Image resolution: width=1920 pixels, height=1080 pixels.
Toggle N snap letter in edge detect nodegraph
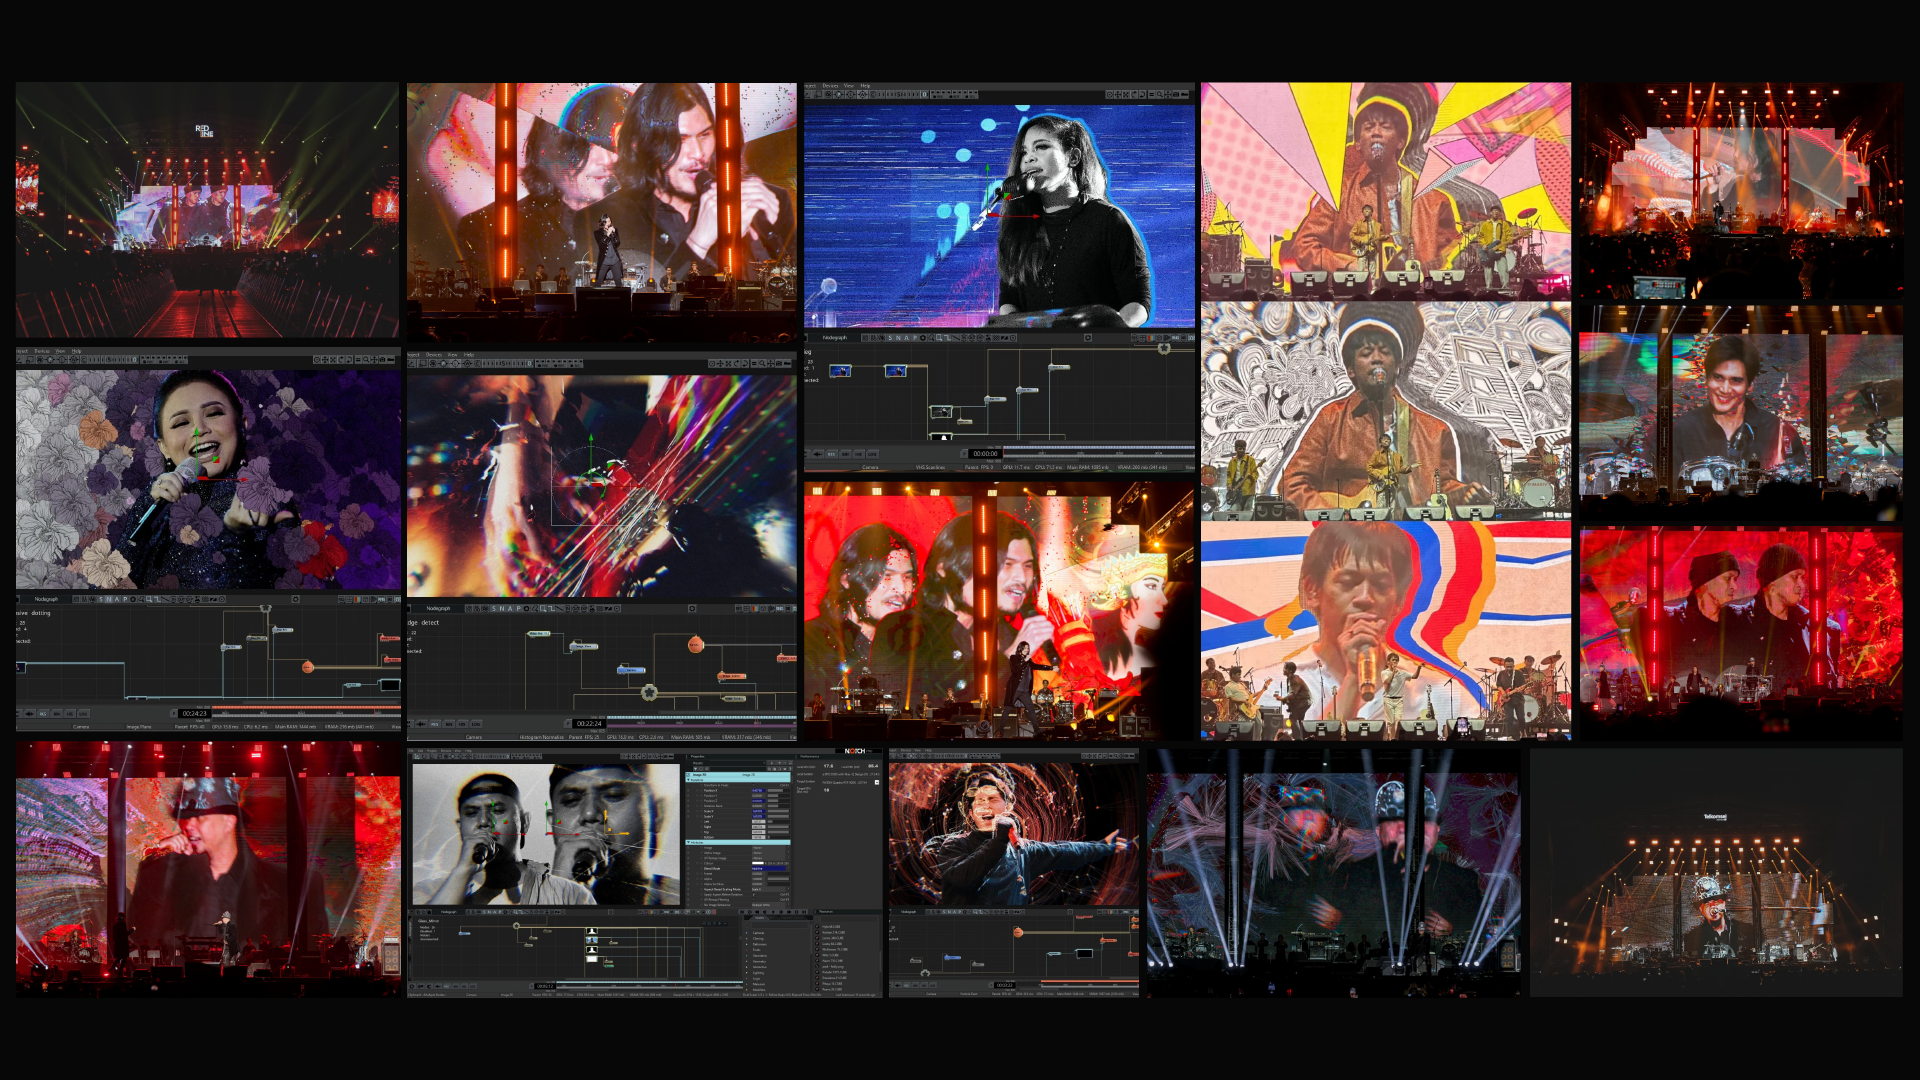pyautogui.click(x=502, y=608)
